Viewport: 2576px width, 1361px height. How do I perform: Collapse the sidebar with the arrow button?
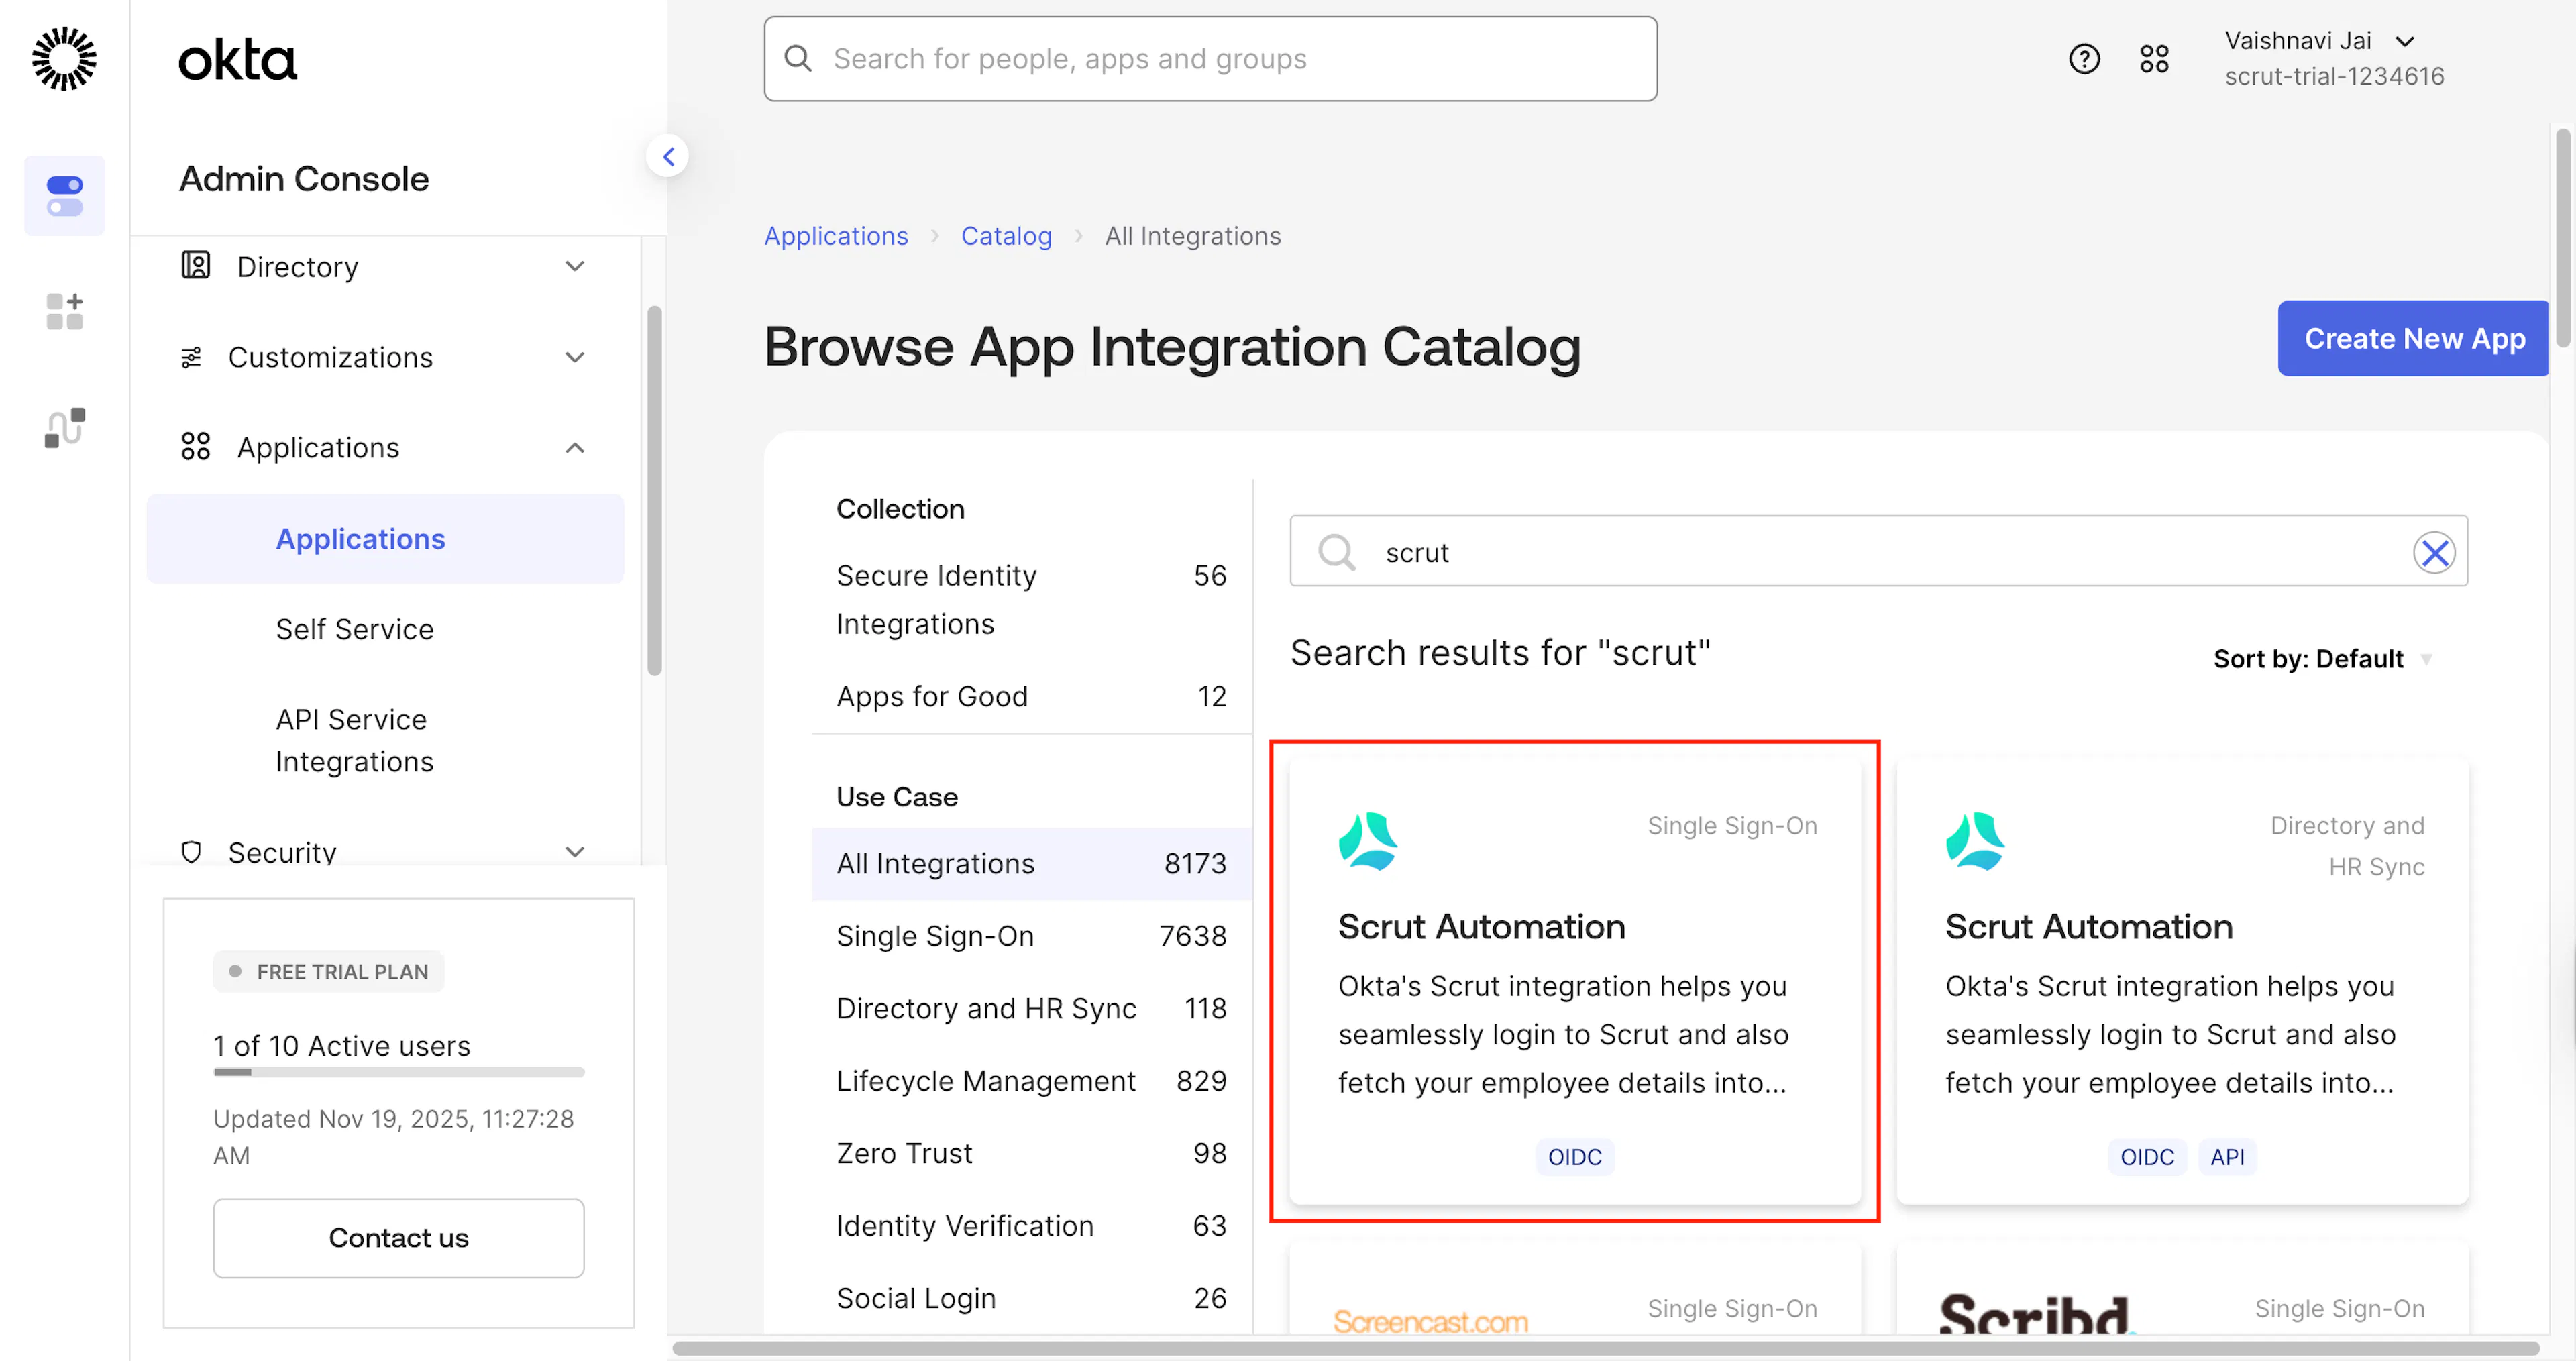pos(668,156)
